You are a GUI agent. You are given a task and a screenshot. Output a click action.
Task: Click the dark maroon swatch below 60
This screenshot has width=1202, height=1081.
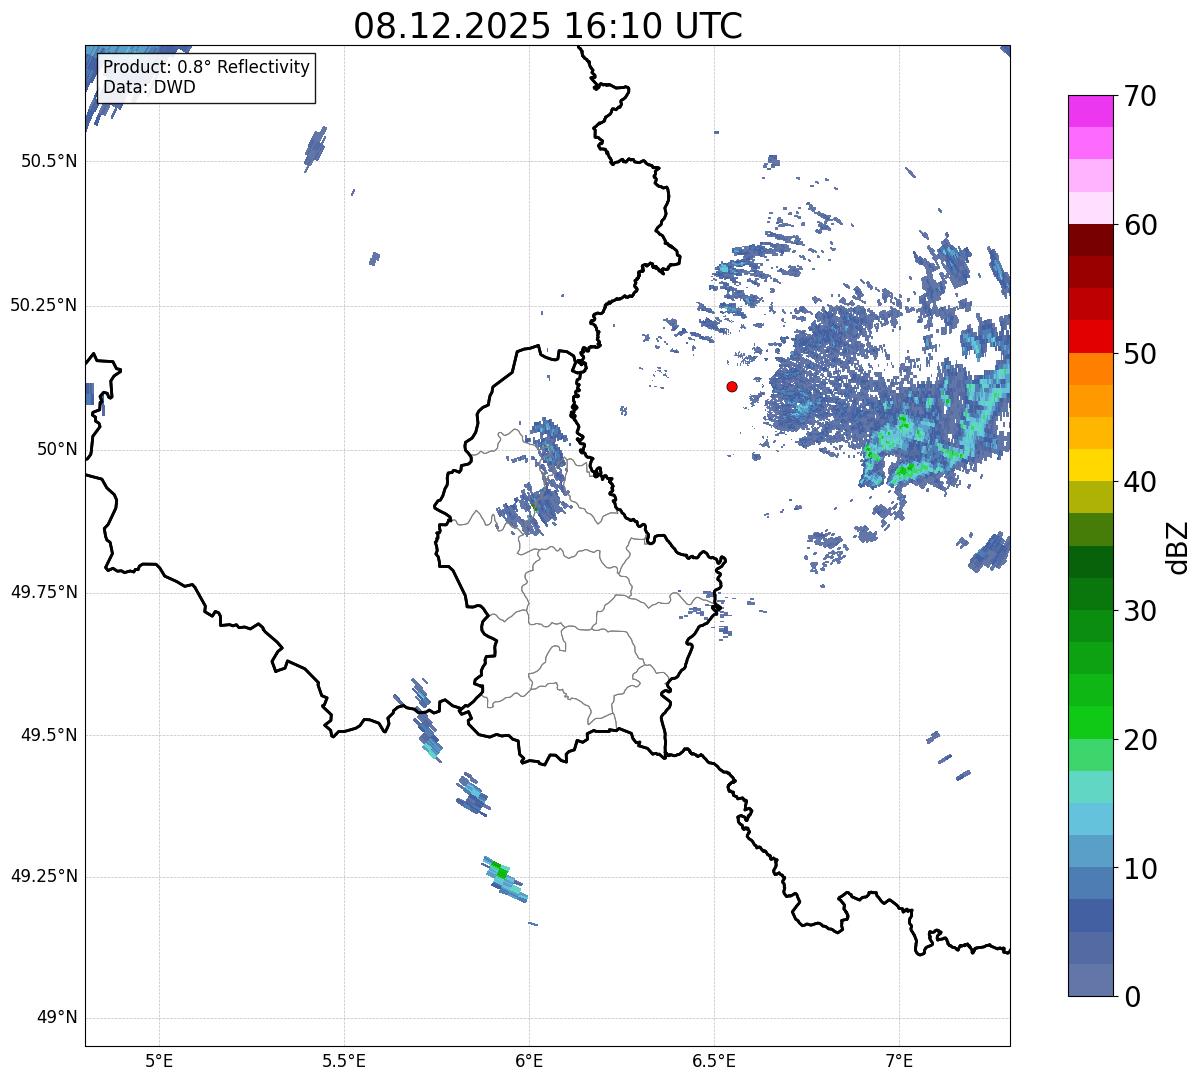pyautogui.click(x=1091, y=240)
